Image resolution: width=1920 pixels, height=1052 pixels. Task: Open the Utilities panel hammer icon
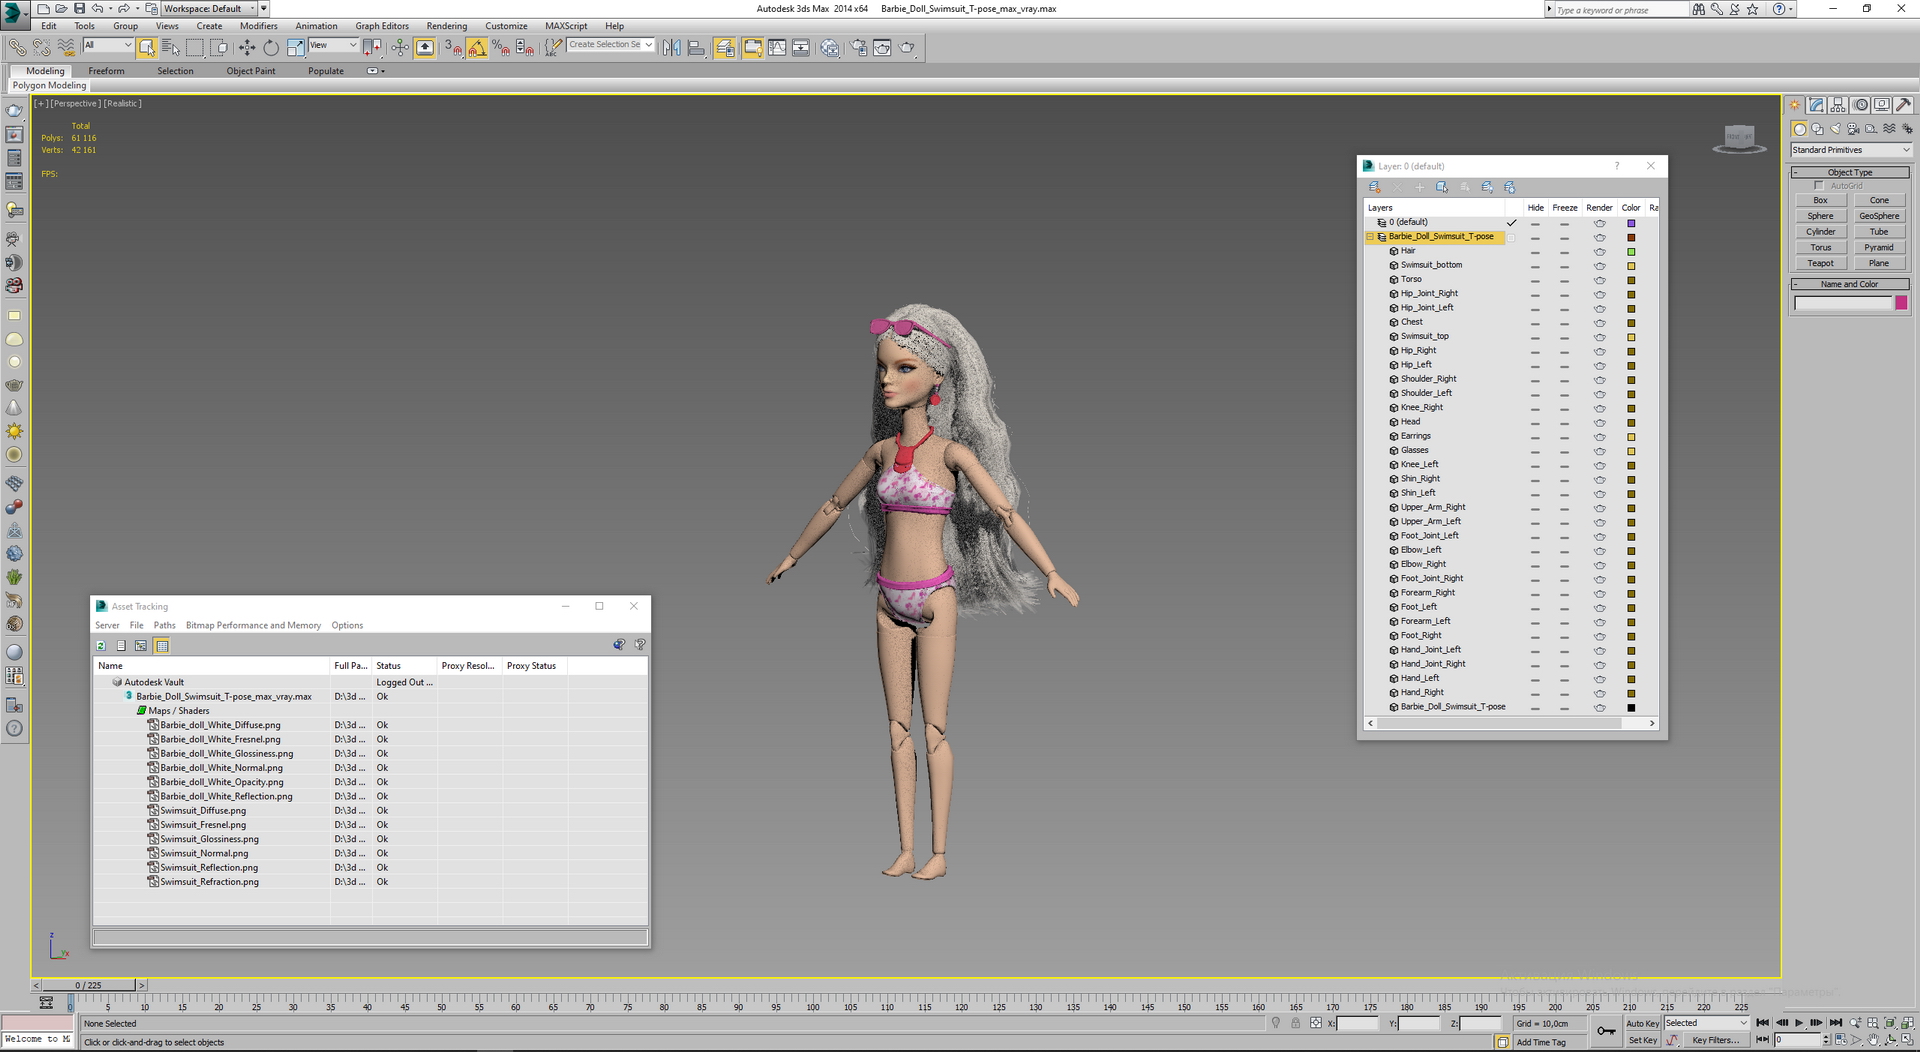tap(1903, 105)
